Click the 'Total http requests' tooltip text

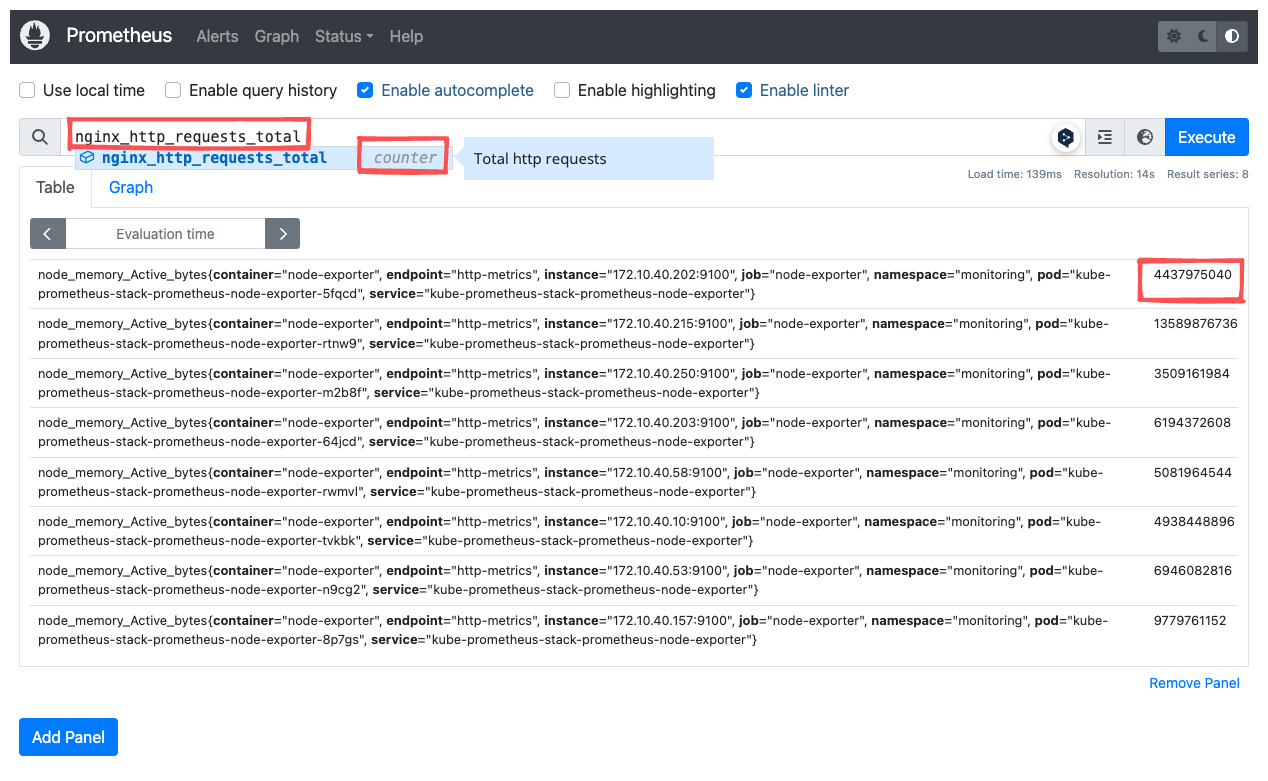click(x=540, y=158)
